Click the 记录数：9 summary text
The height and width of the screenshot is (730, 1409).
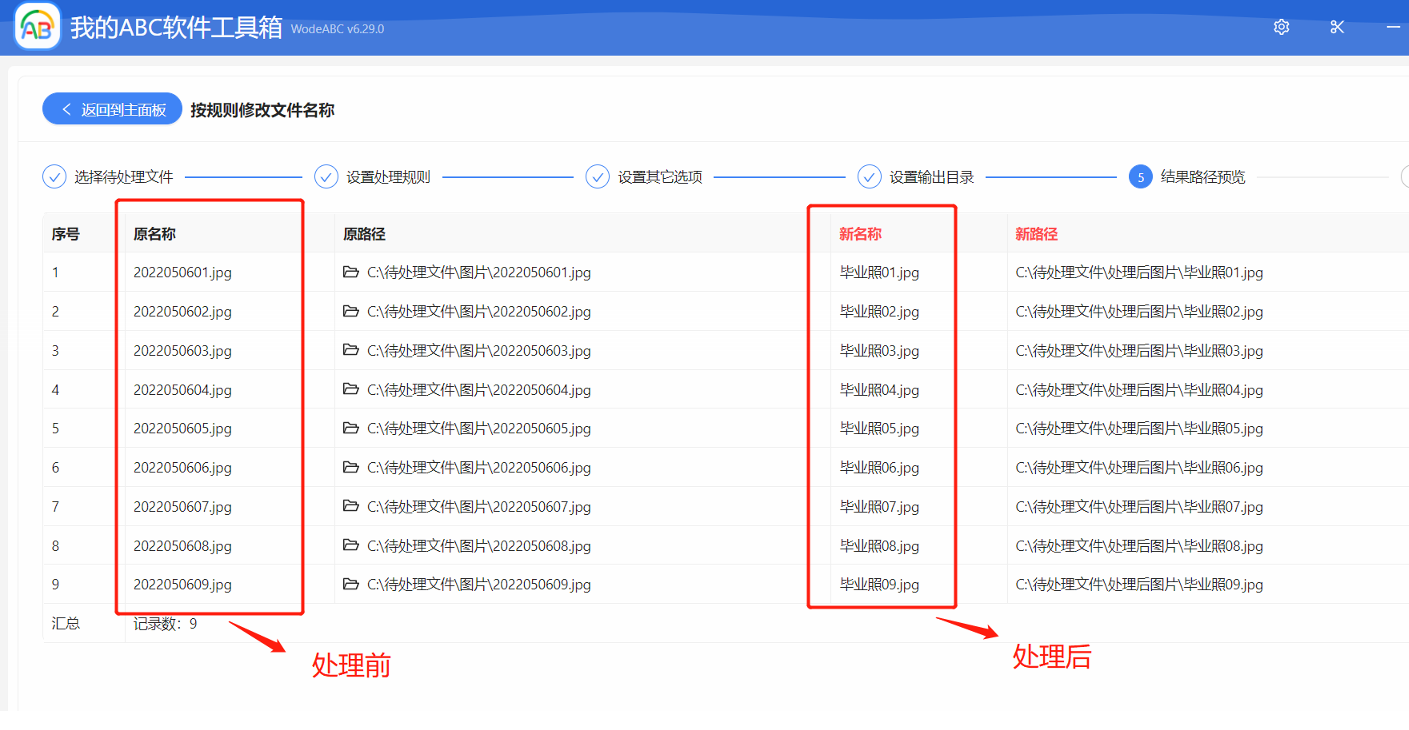pyautogui.click(x=165, y=623)
